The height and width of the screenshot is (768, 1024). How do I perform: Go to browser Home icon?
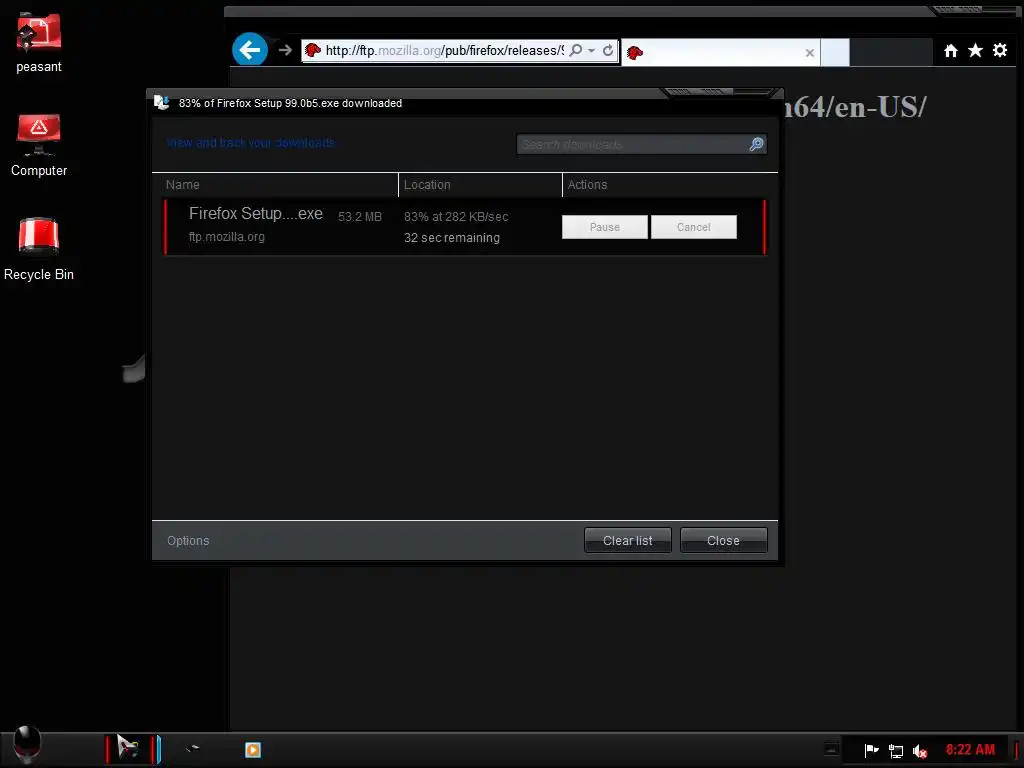pyautogui.click(x=951, y=50)
